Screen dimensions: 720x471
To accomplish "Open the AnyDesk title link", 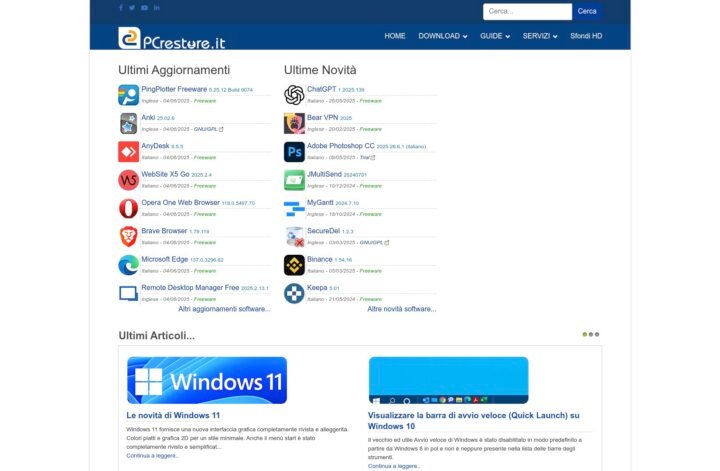I will [x=155, y=146].
